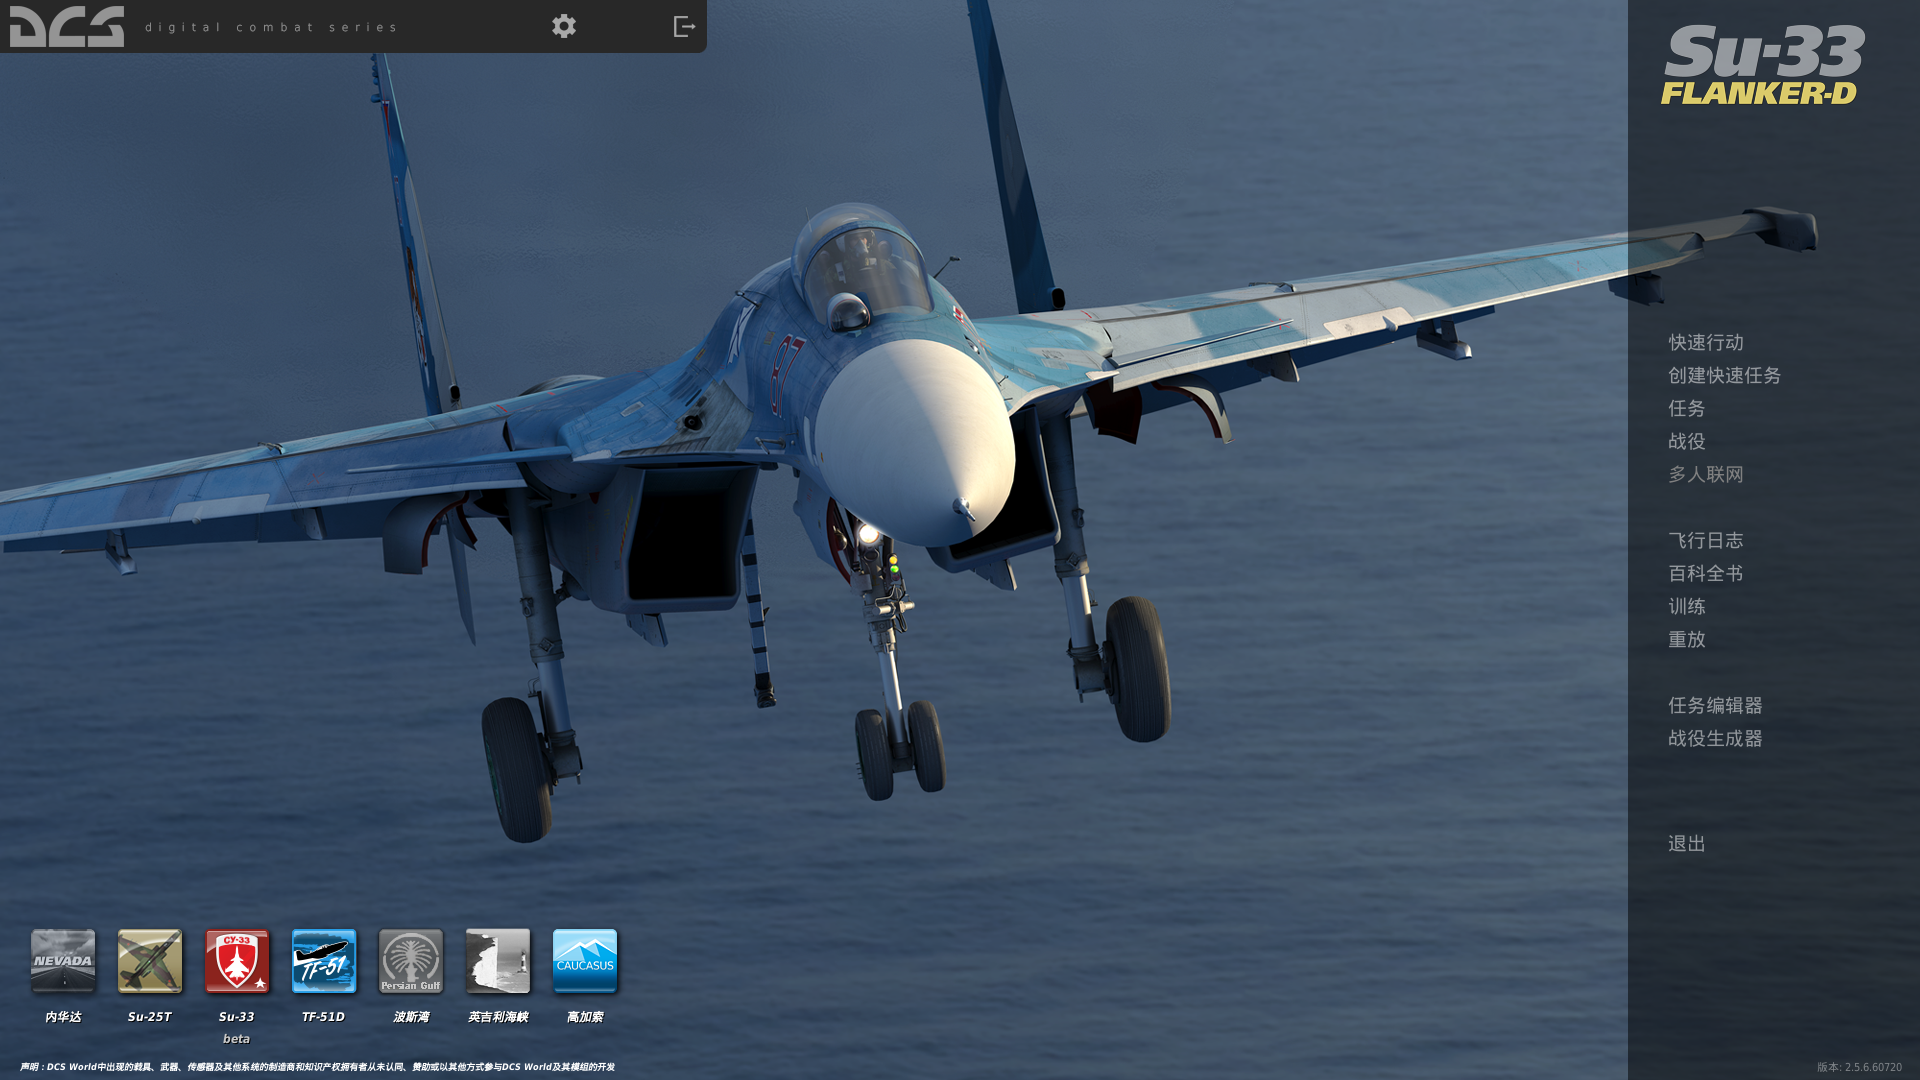
Task: Click 退出 (Exit) to quit
Action: pos(1687,844)
